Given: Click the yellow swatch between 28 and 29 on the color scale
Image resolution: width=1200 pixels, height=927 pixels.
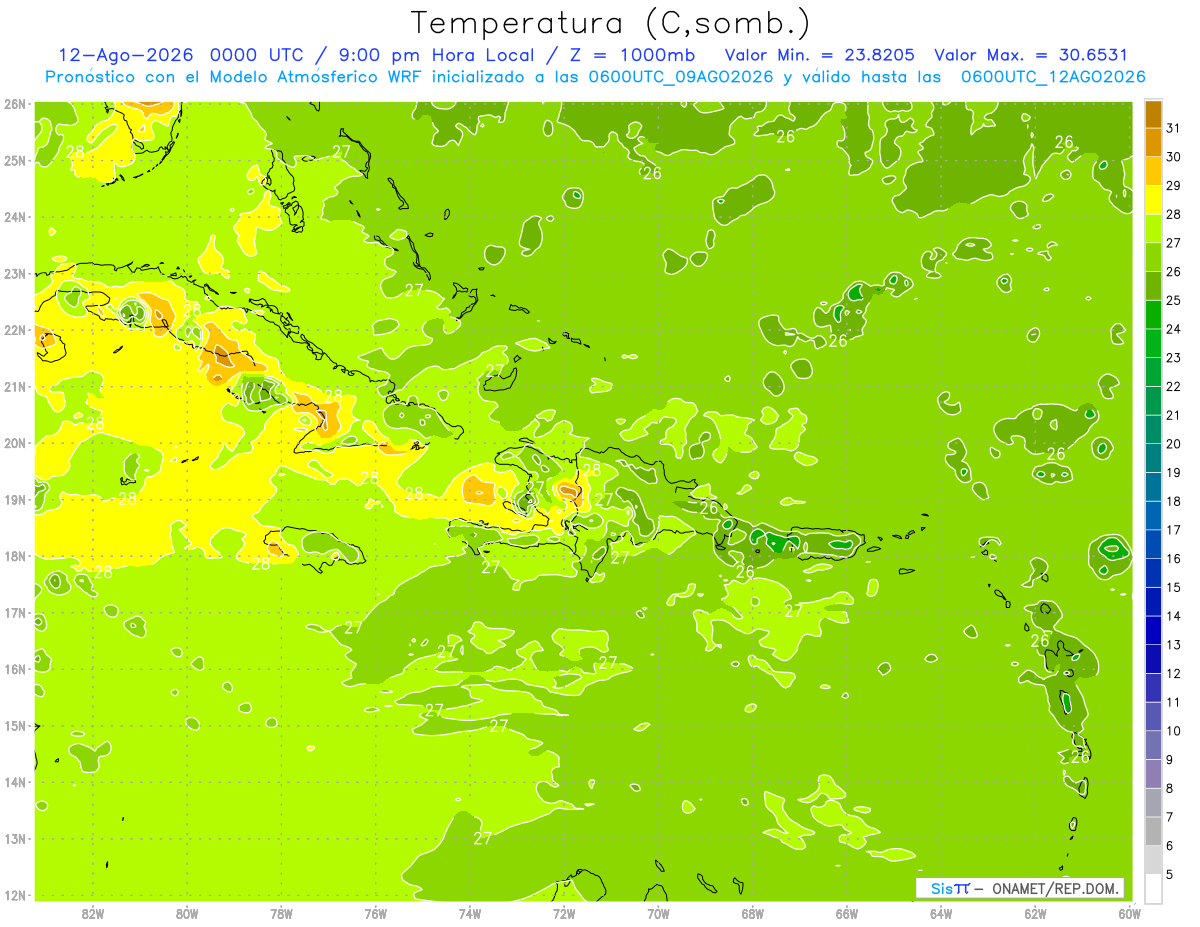Looking at the screenshot, I should pyautogui.click(x=1153, y=200).
